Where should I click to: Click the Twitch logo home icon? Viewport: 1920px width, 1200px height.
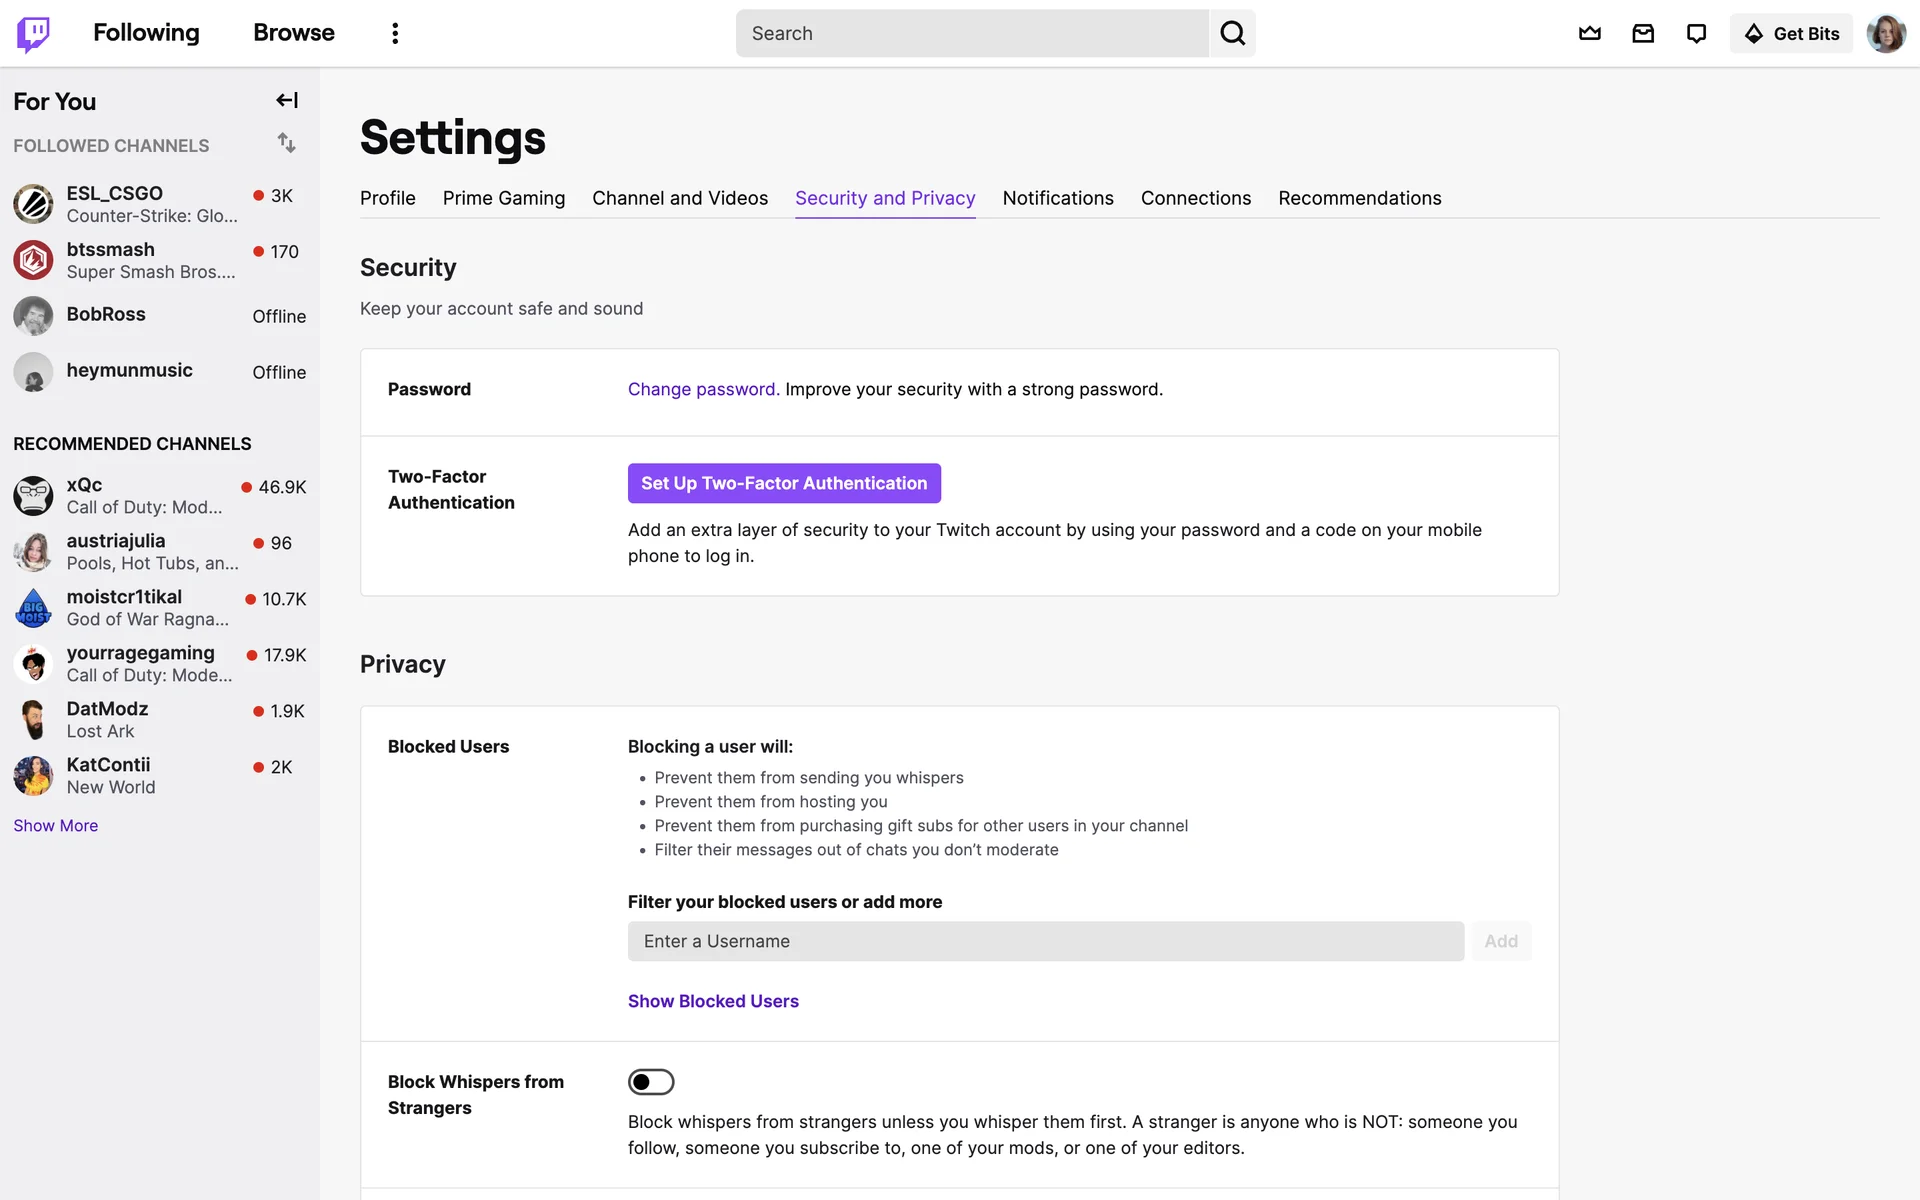(33, 33)
